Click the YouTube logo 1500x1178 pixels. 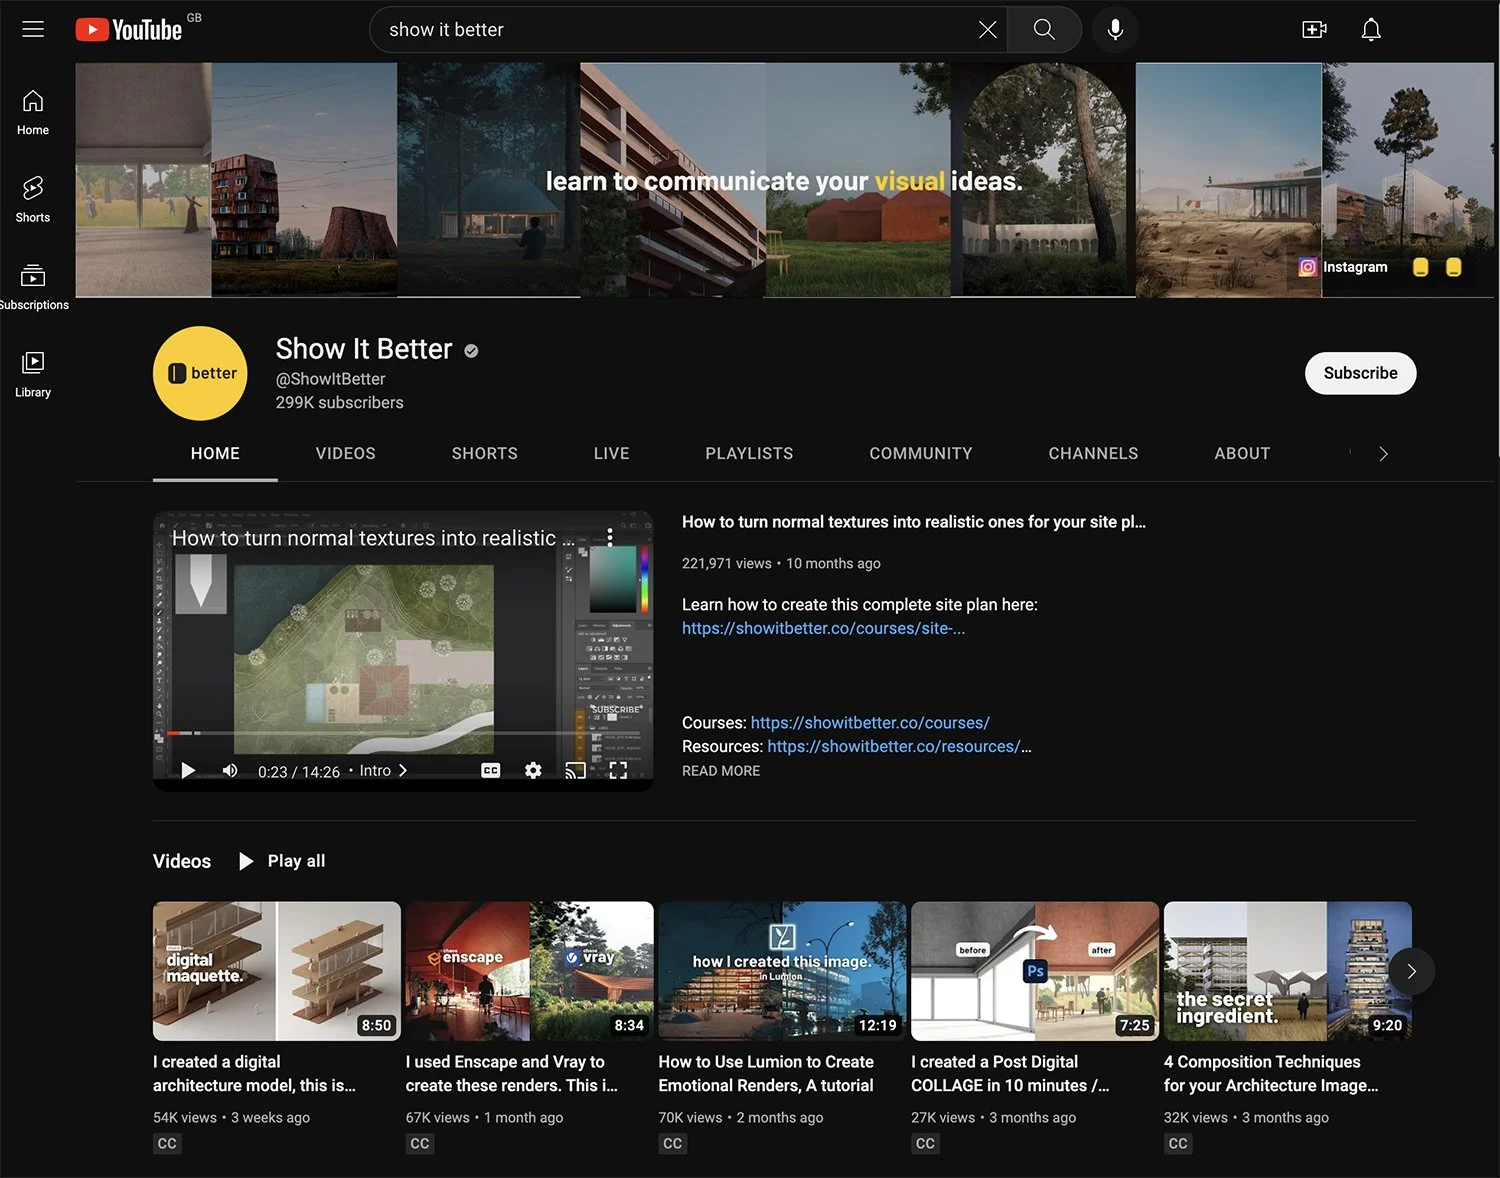[x=129, y=30]
